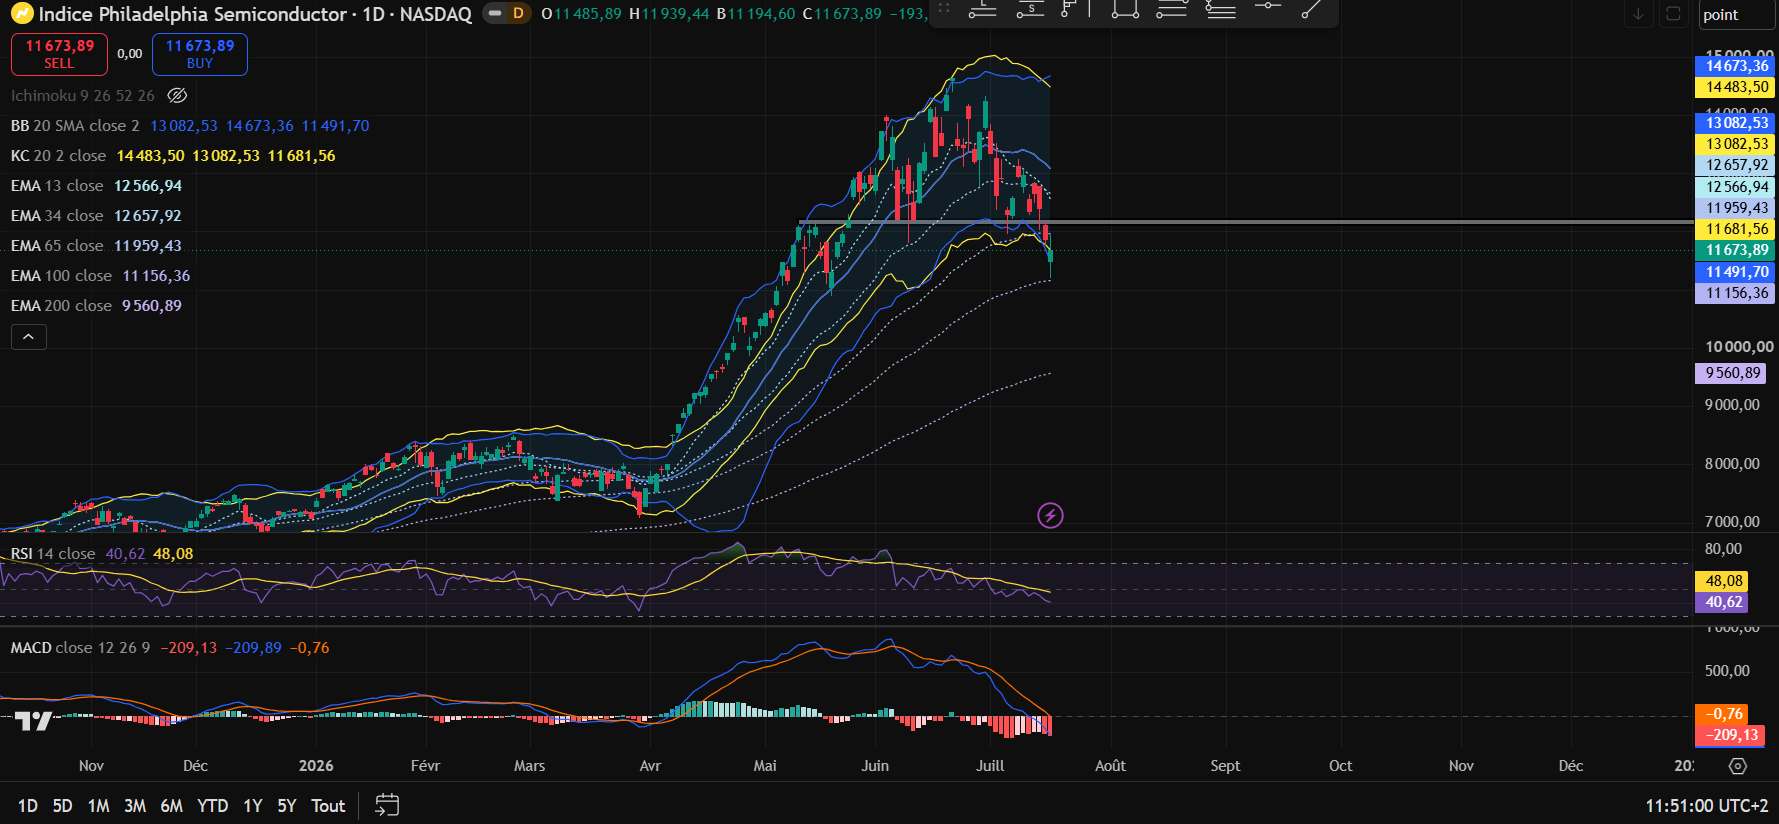This screenshot has width=1779, height=824.
Task: Toggle the market status pill indicator
Action: coord(495,14)
